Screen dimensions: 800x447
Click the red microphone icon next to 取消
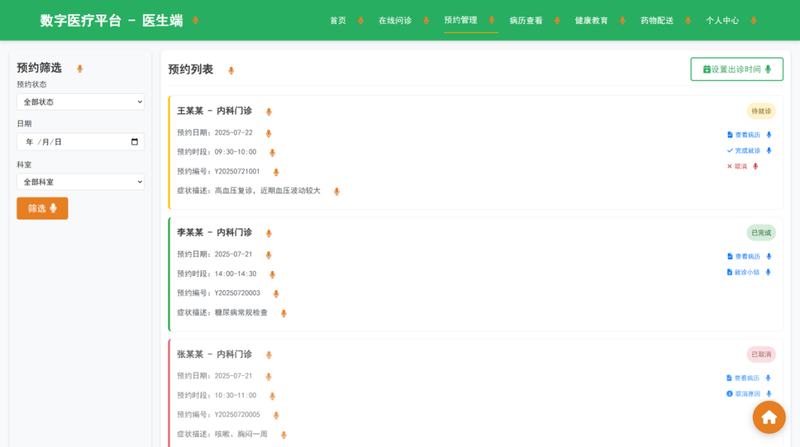[x=755, y=167]
